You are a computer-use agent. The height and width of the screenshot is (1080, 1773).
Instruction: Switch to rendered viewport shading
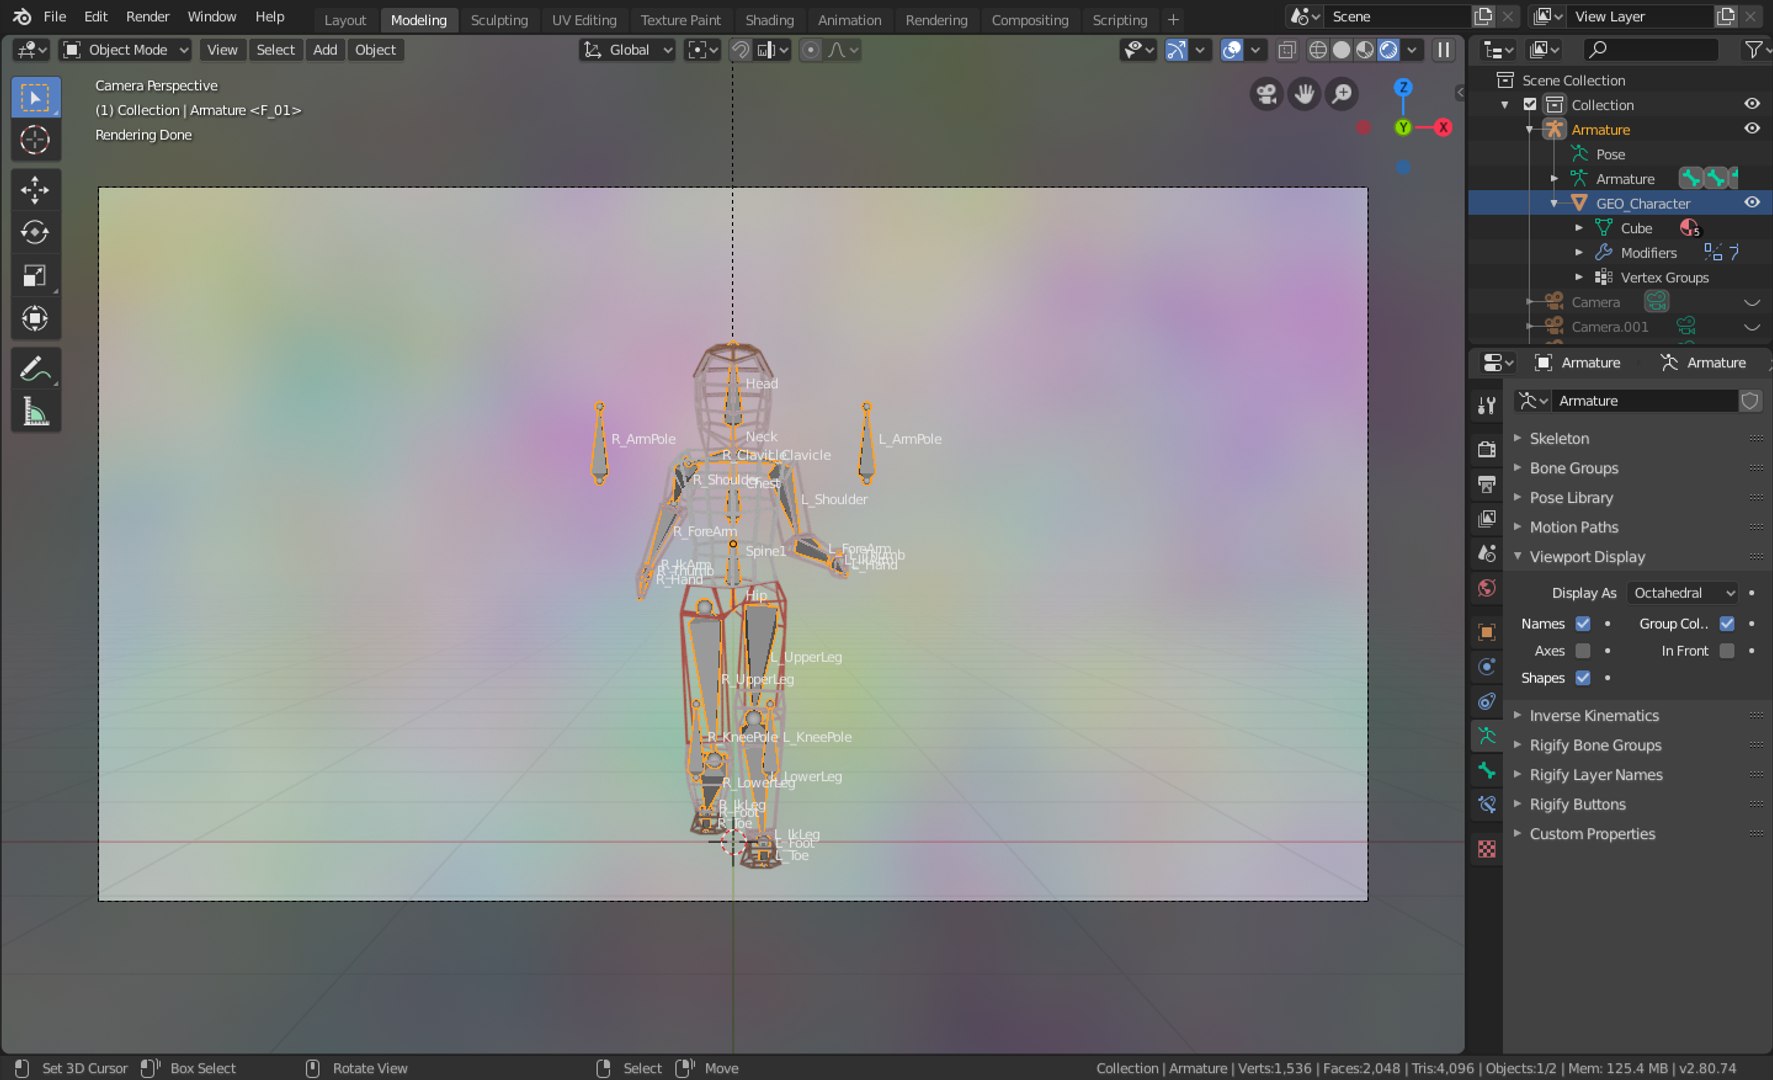(1388, 50)
